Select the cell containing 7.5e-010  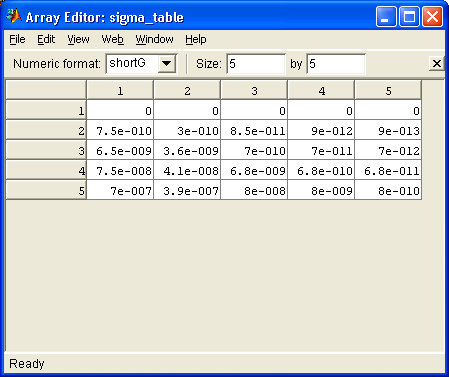120,130
